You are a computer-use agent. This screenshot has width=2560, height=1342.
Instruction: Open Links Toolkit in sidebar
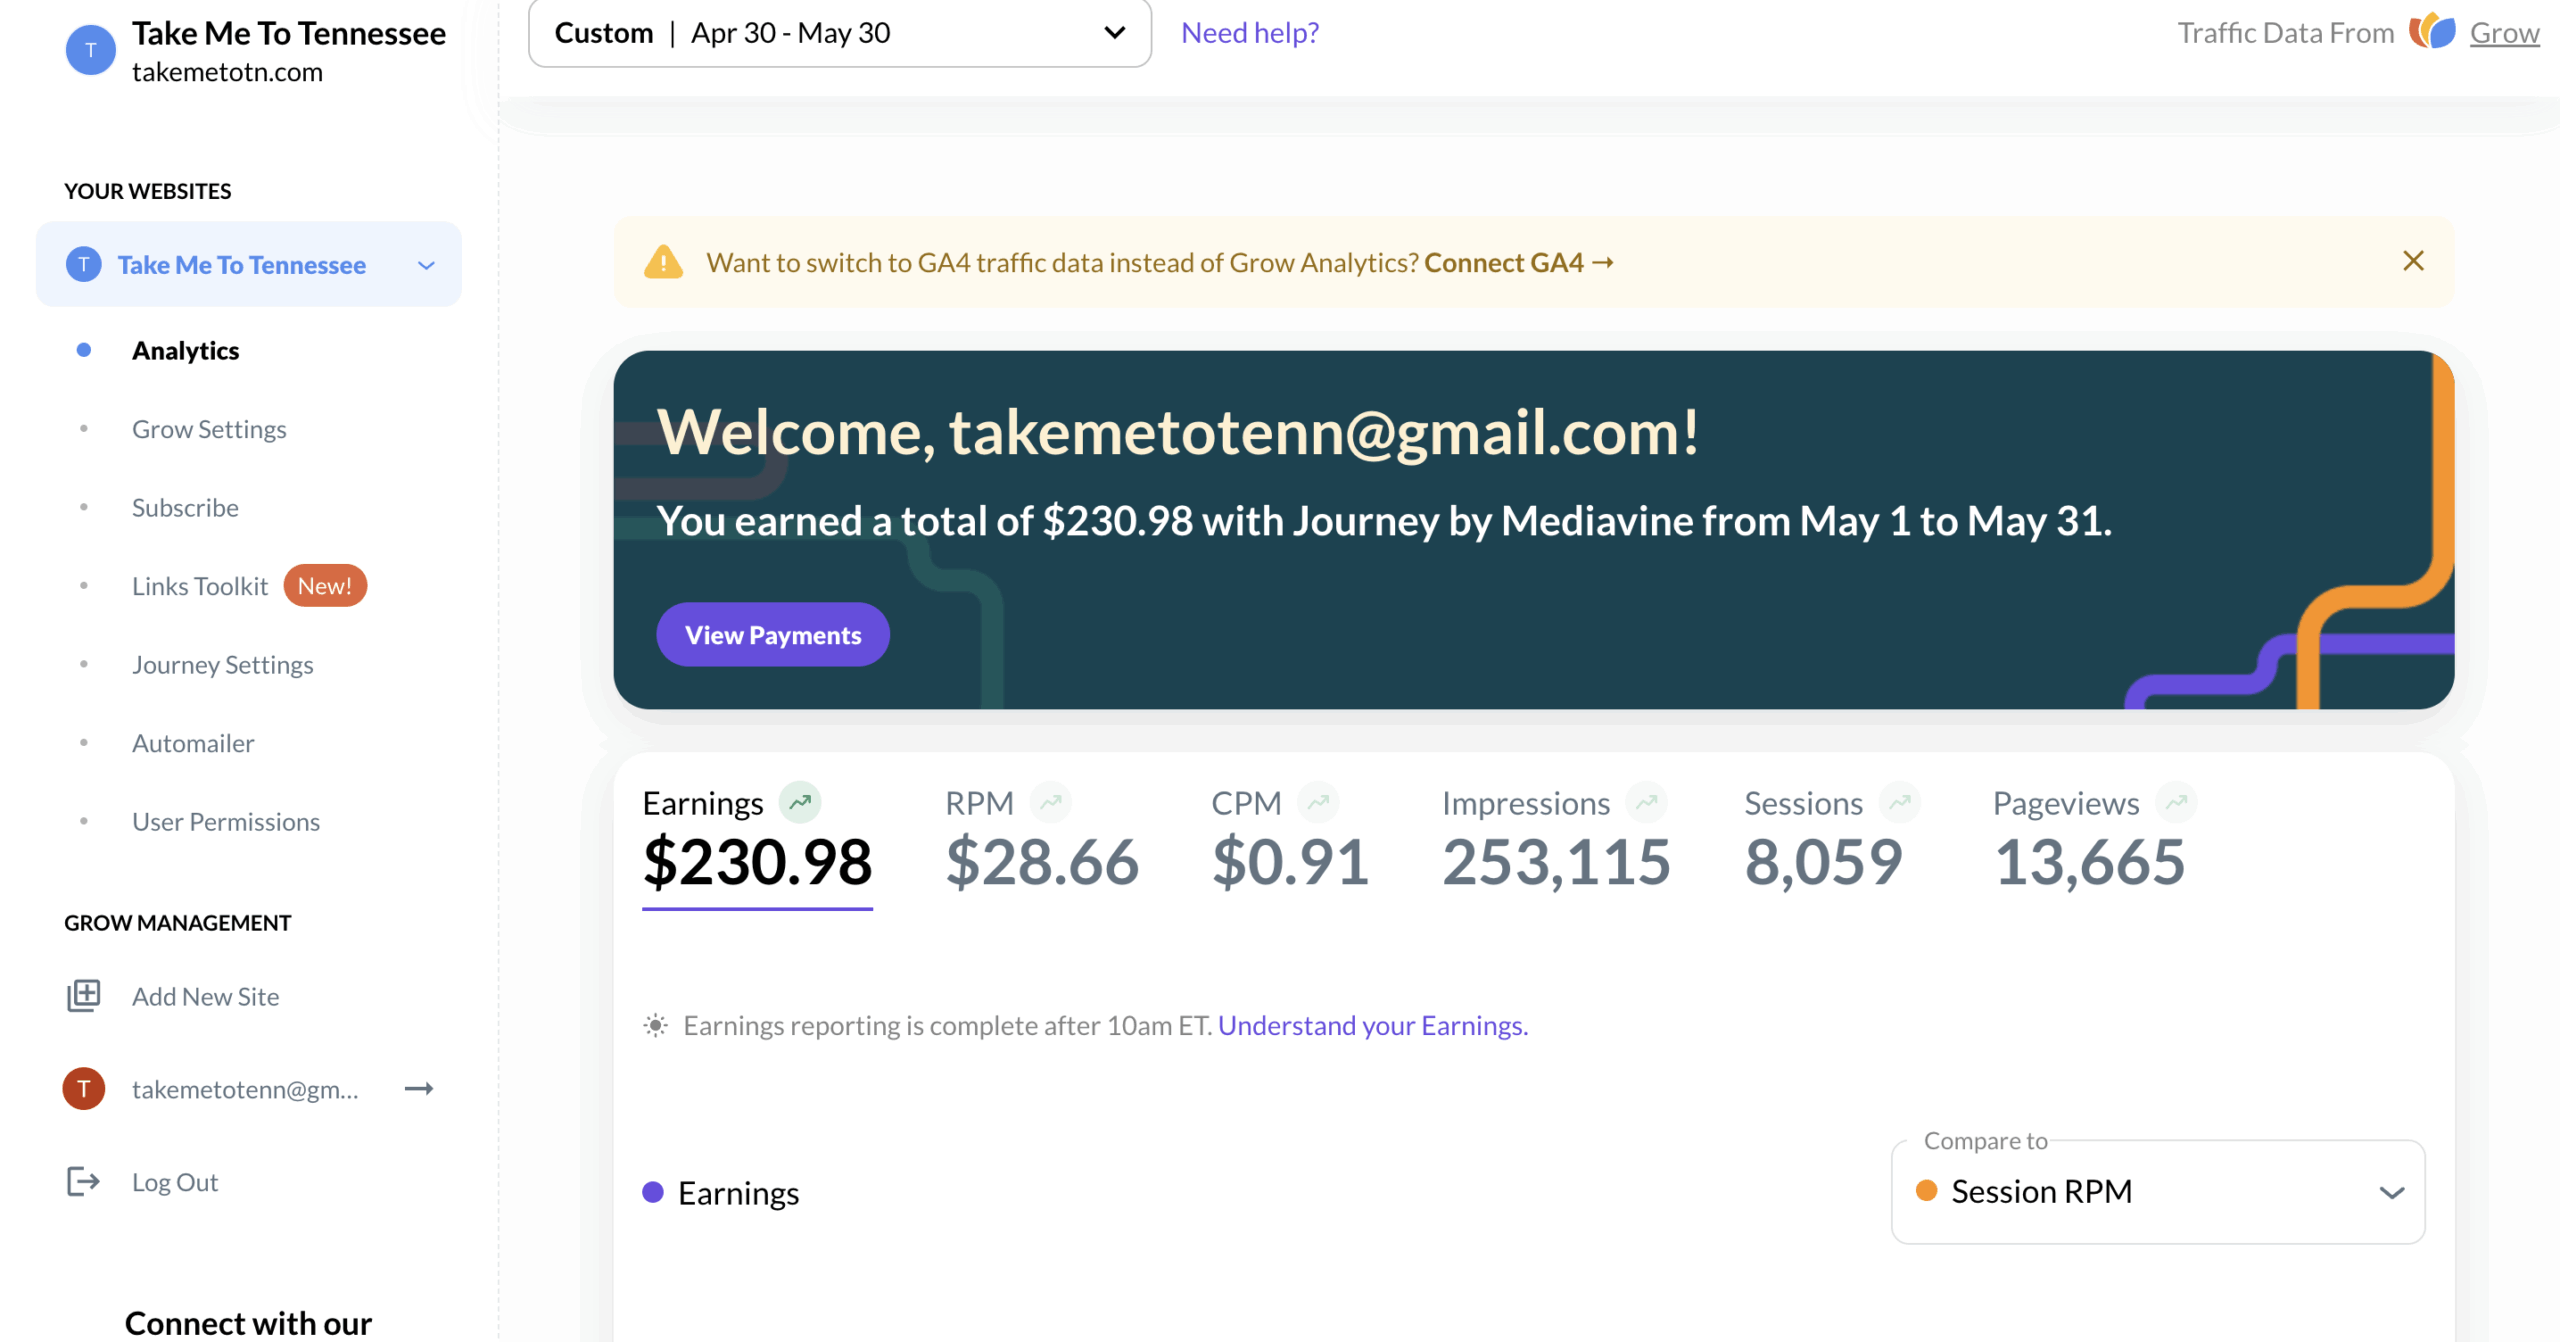pos(200,586)
